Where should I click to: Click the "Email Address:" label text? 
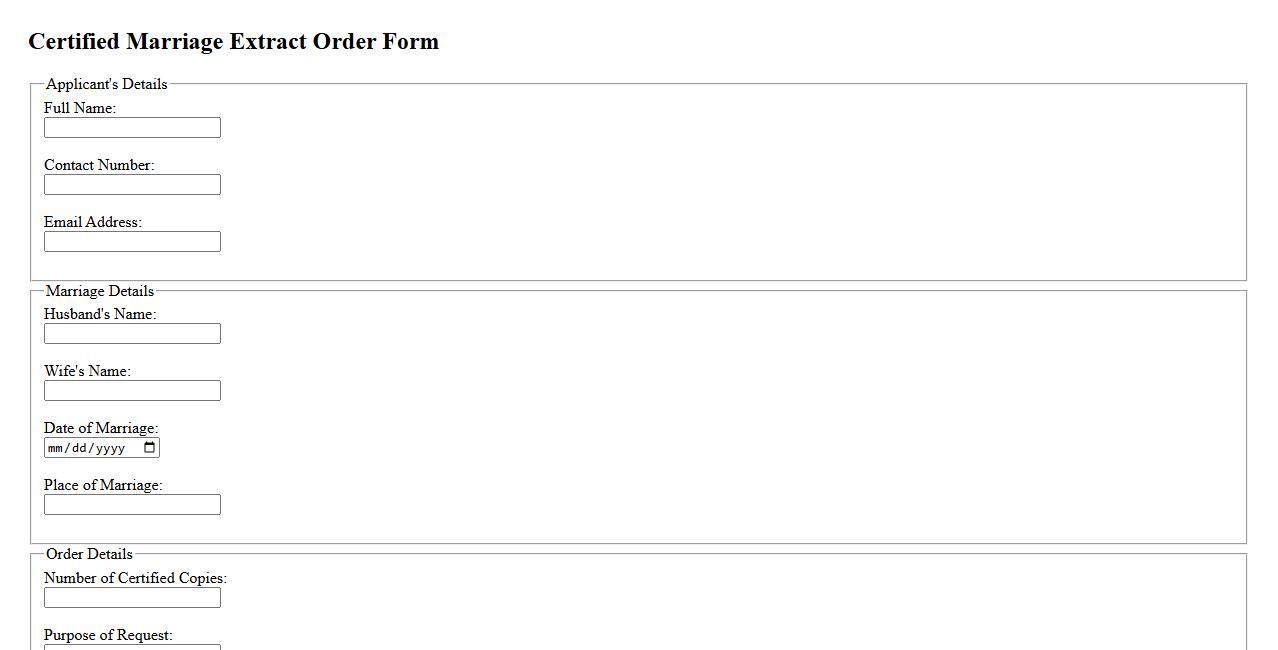93,222
